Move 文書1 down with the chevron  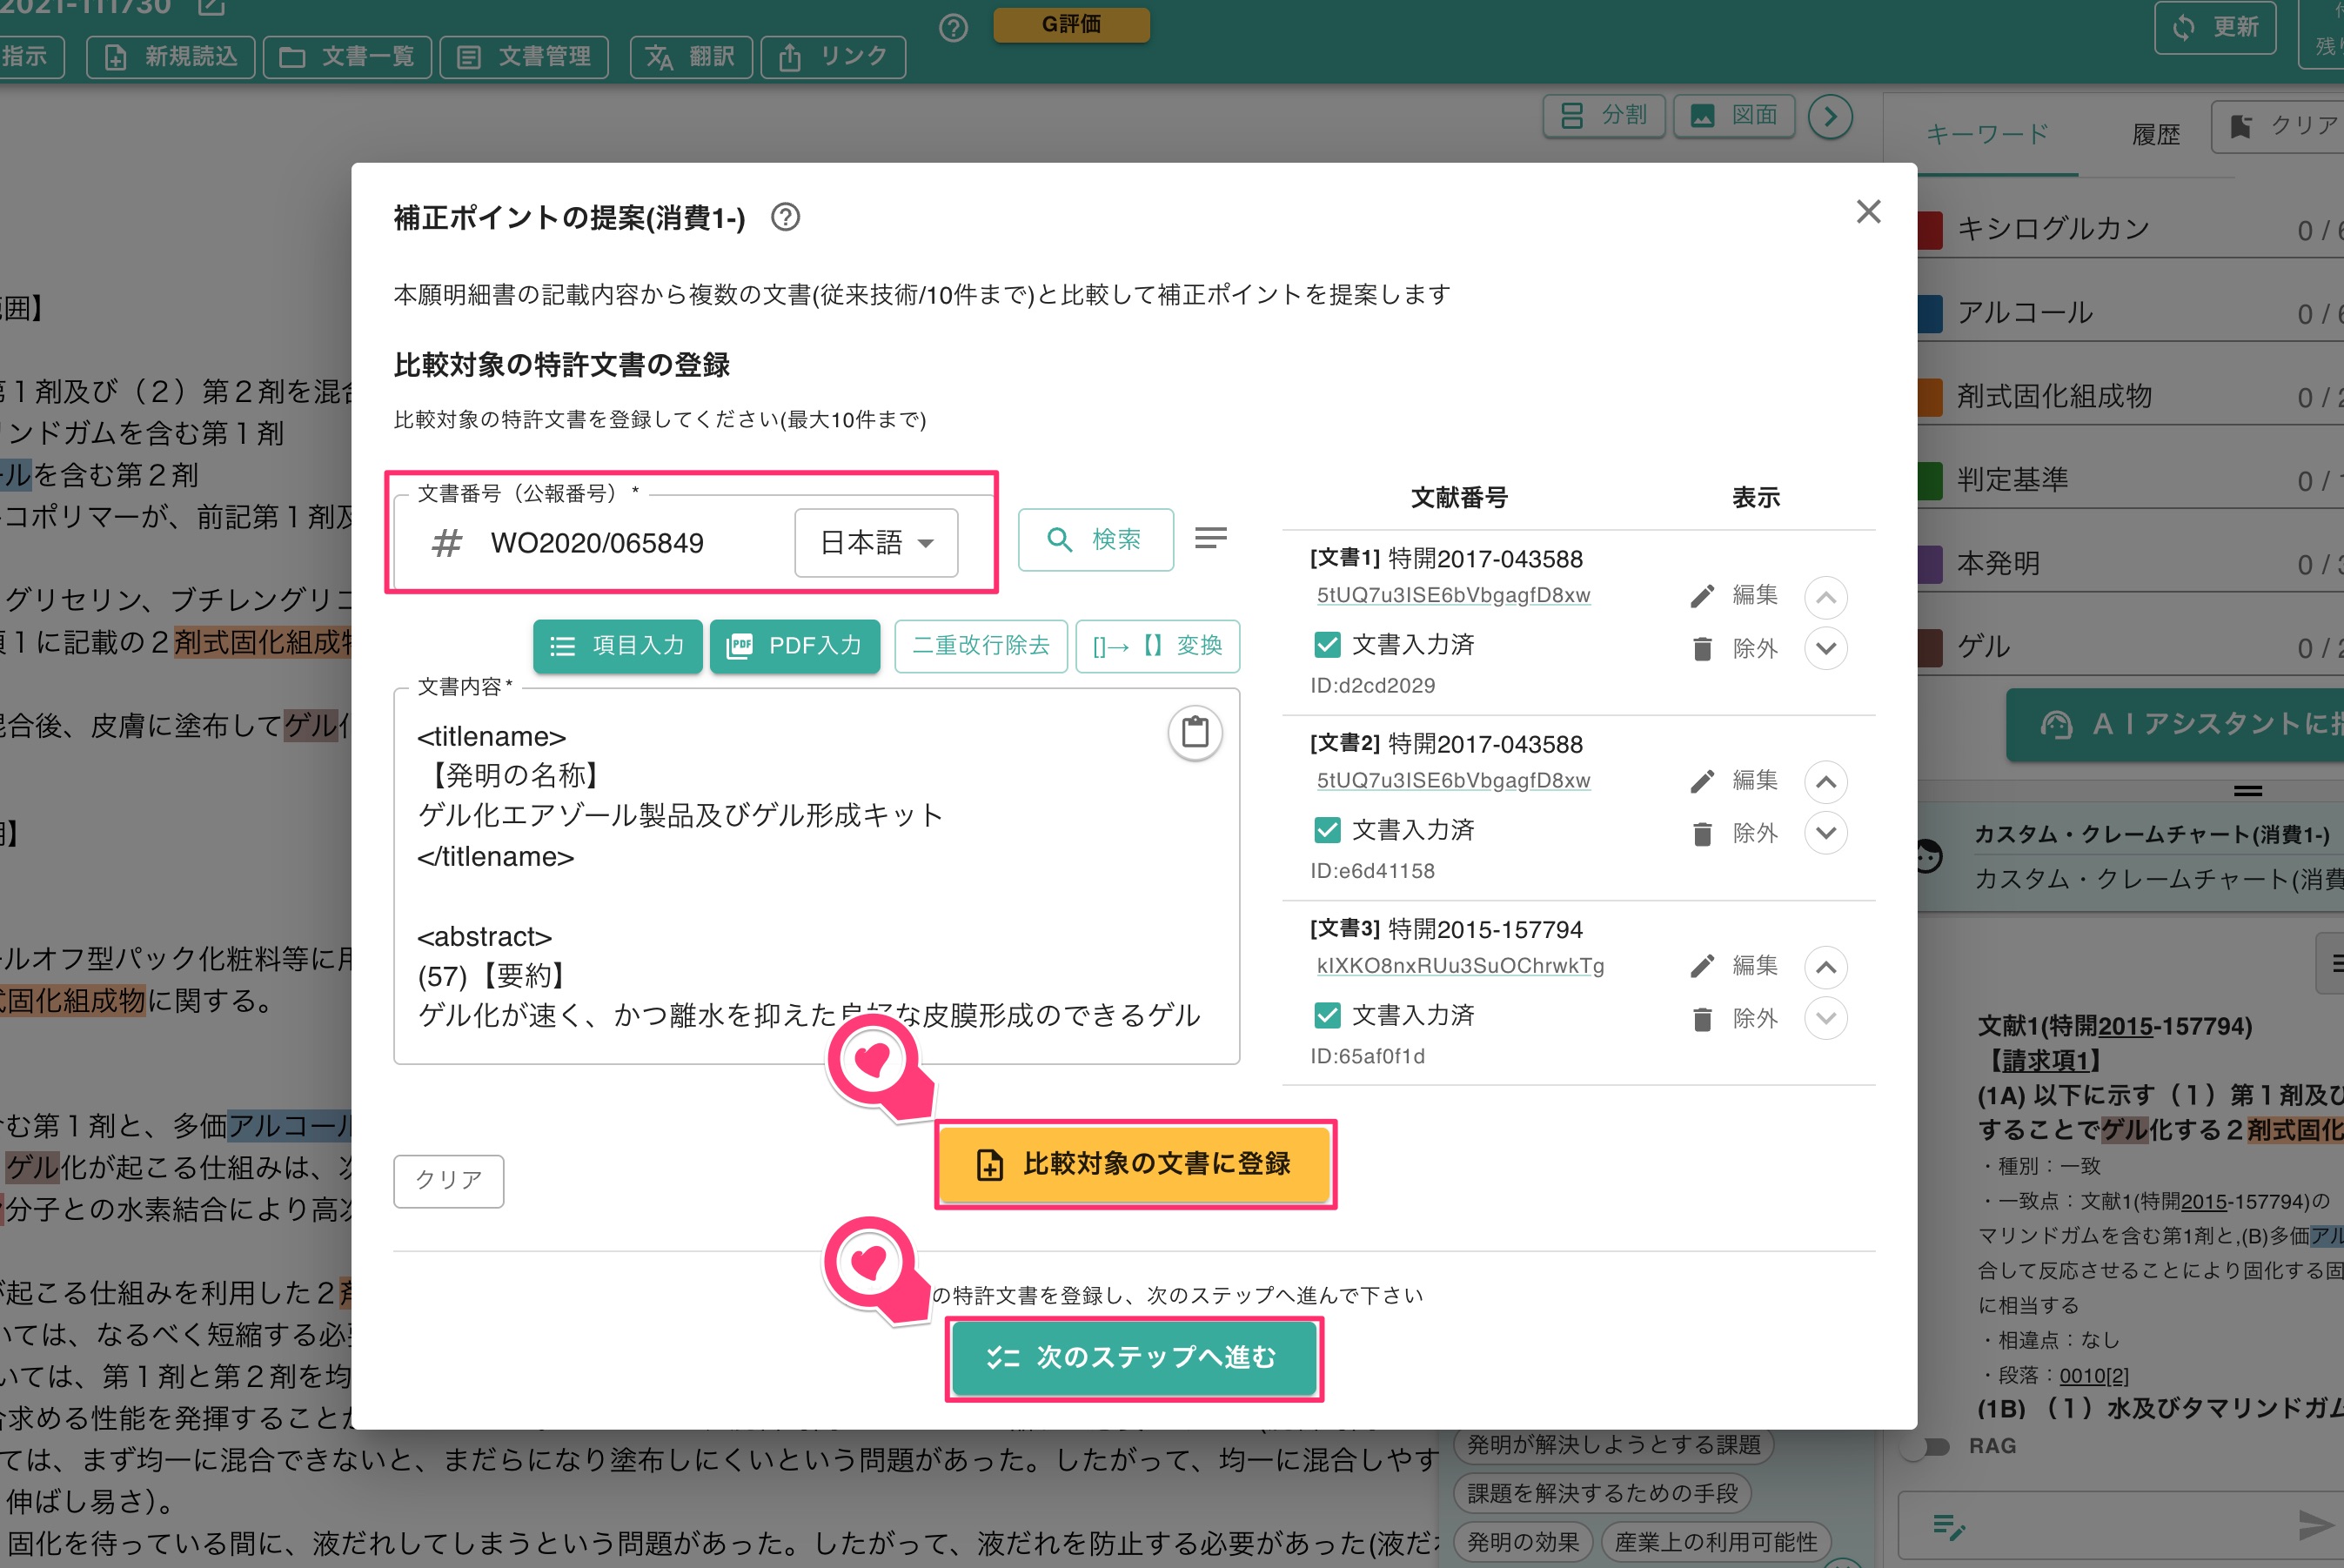point(1825,648)
